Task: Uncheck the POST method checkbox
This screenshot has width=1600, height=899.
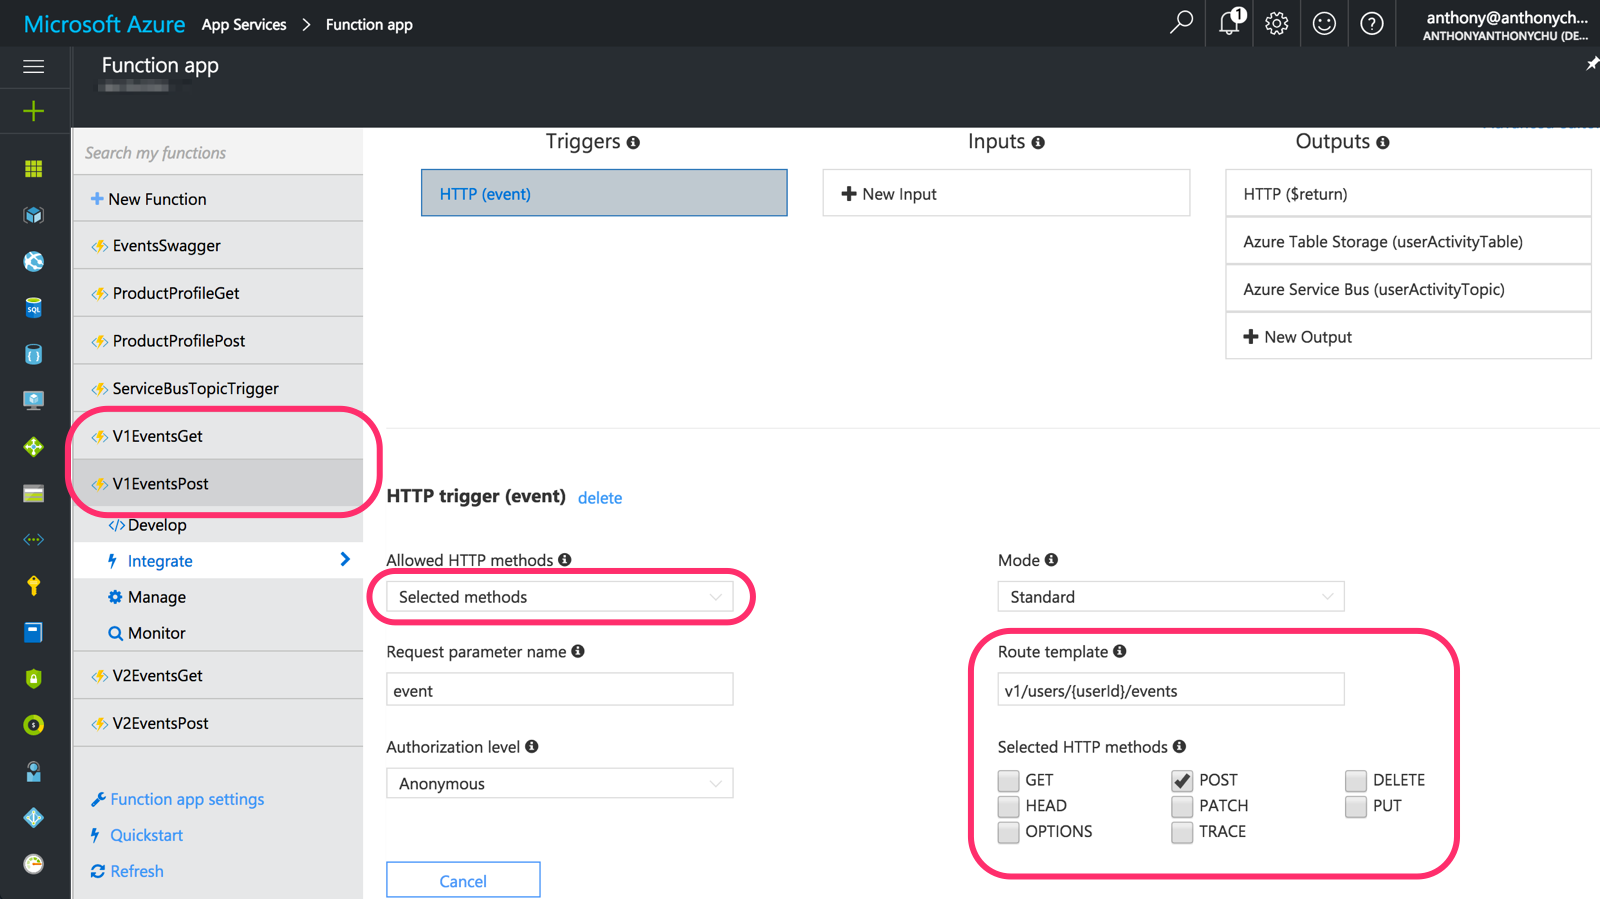Action: 1182,780
